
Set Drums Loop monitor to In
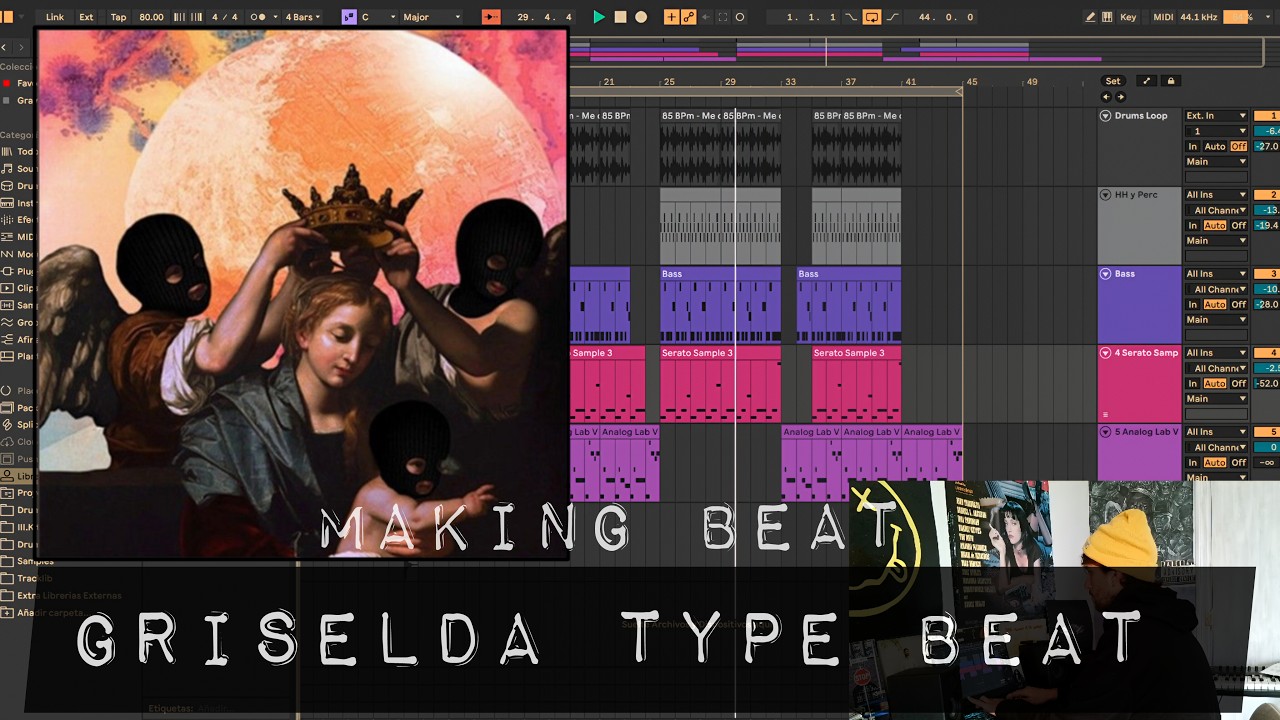pos(1192,146)
